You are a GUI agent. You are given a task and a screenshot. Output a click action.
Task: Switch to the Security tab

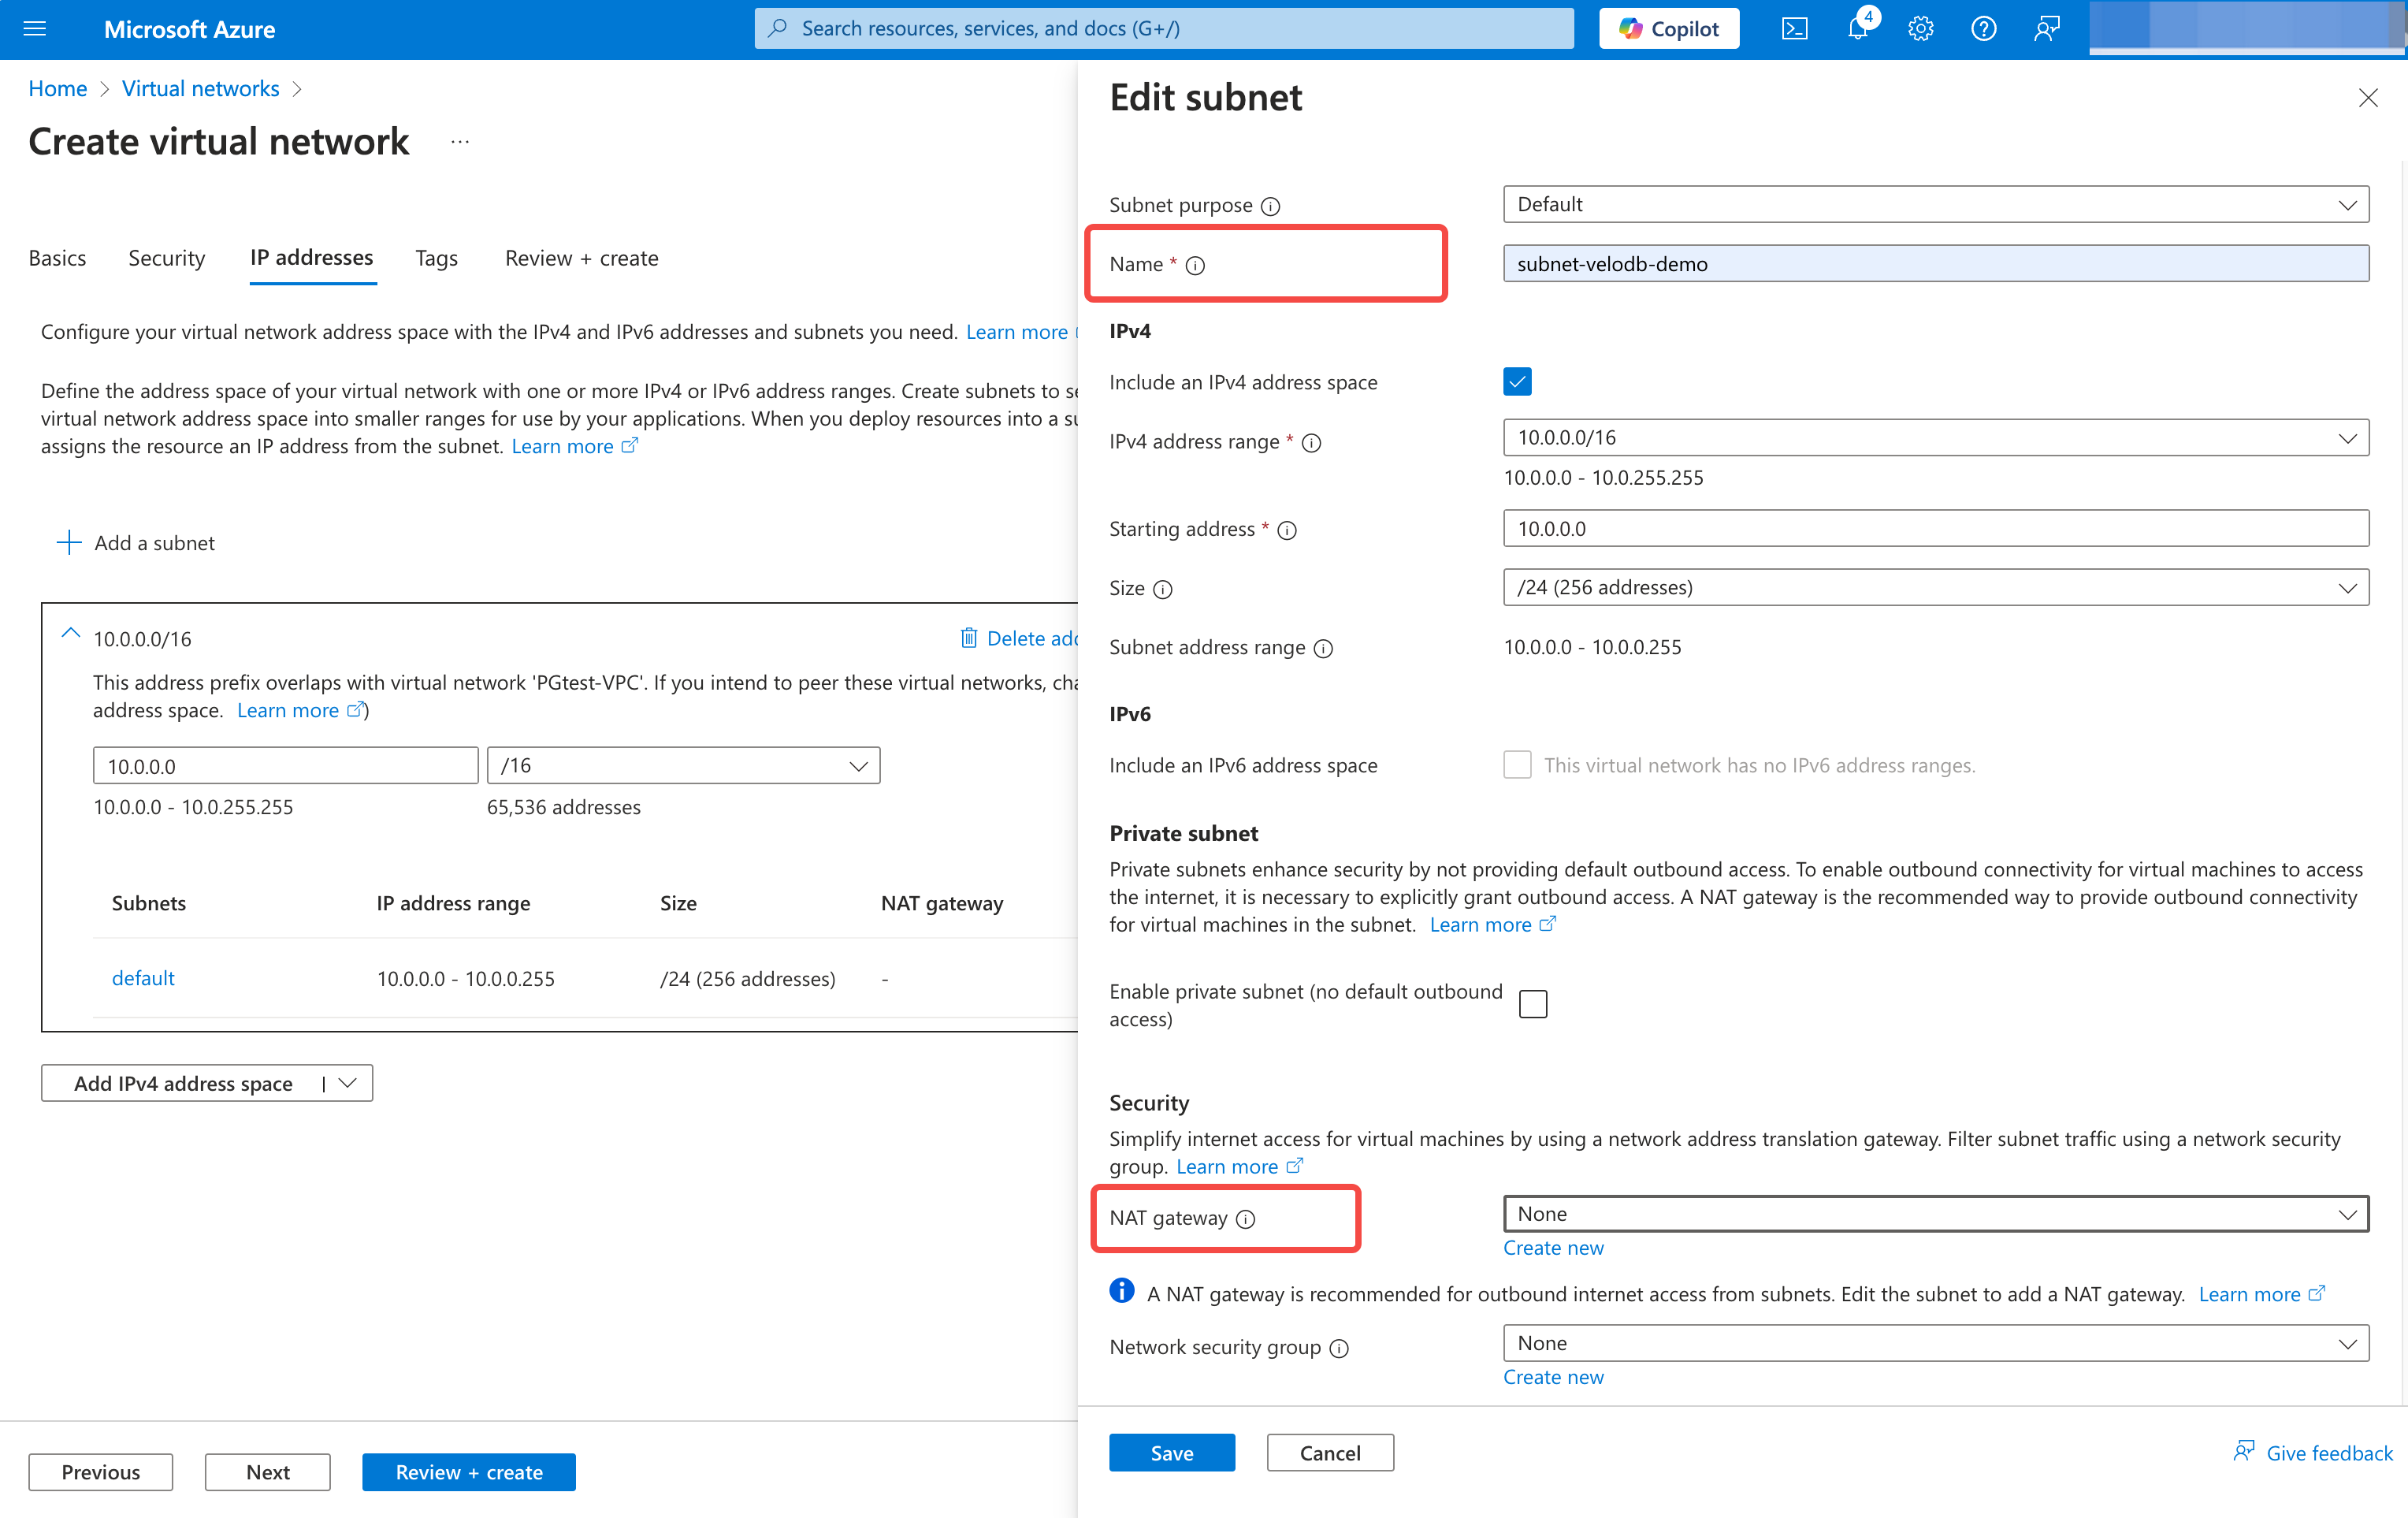pyautogui.click(x=166, y=258)
